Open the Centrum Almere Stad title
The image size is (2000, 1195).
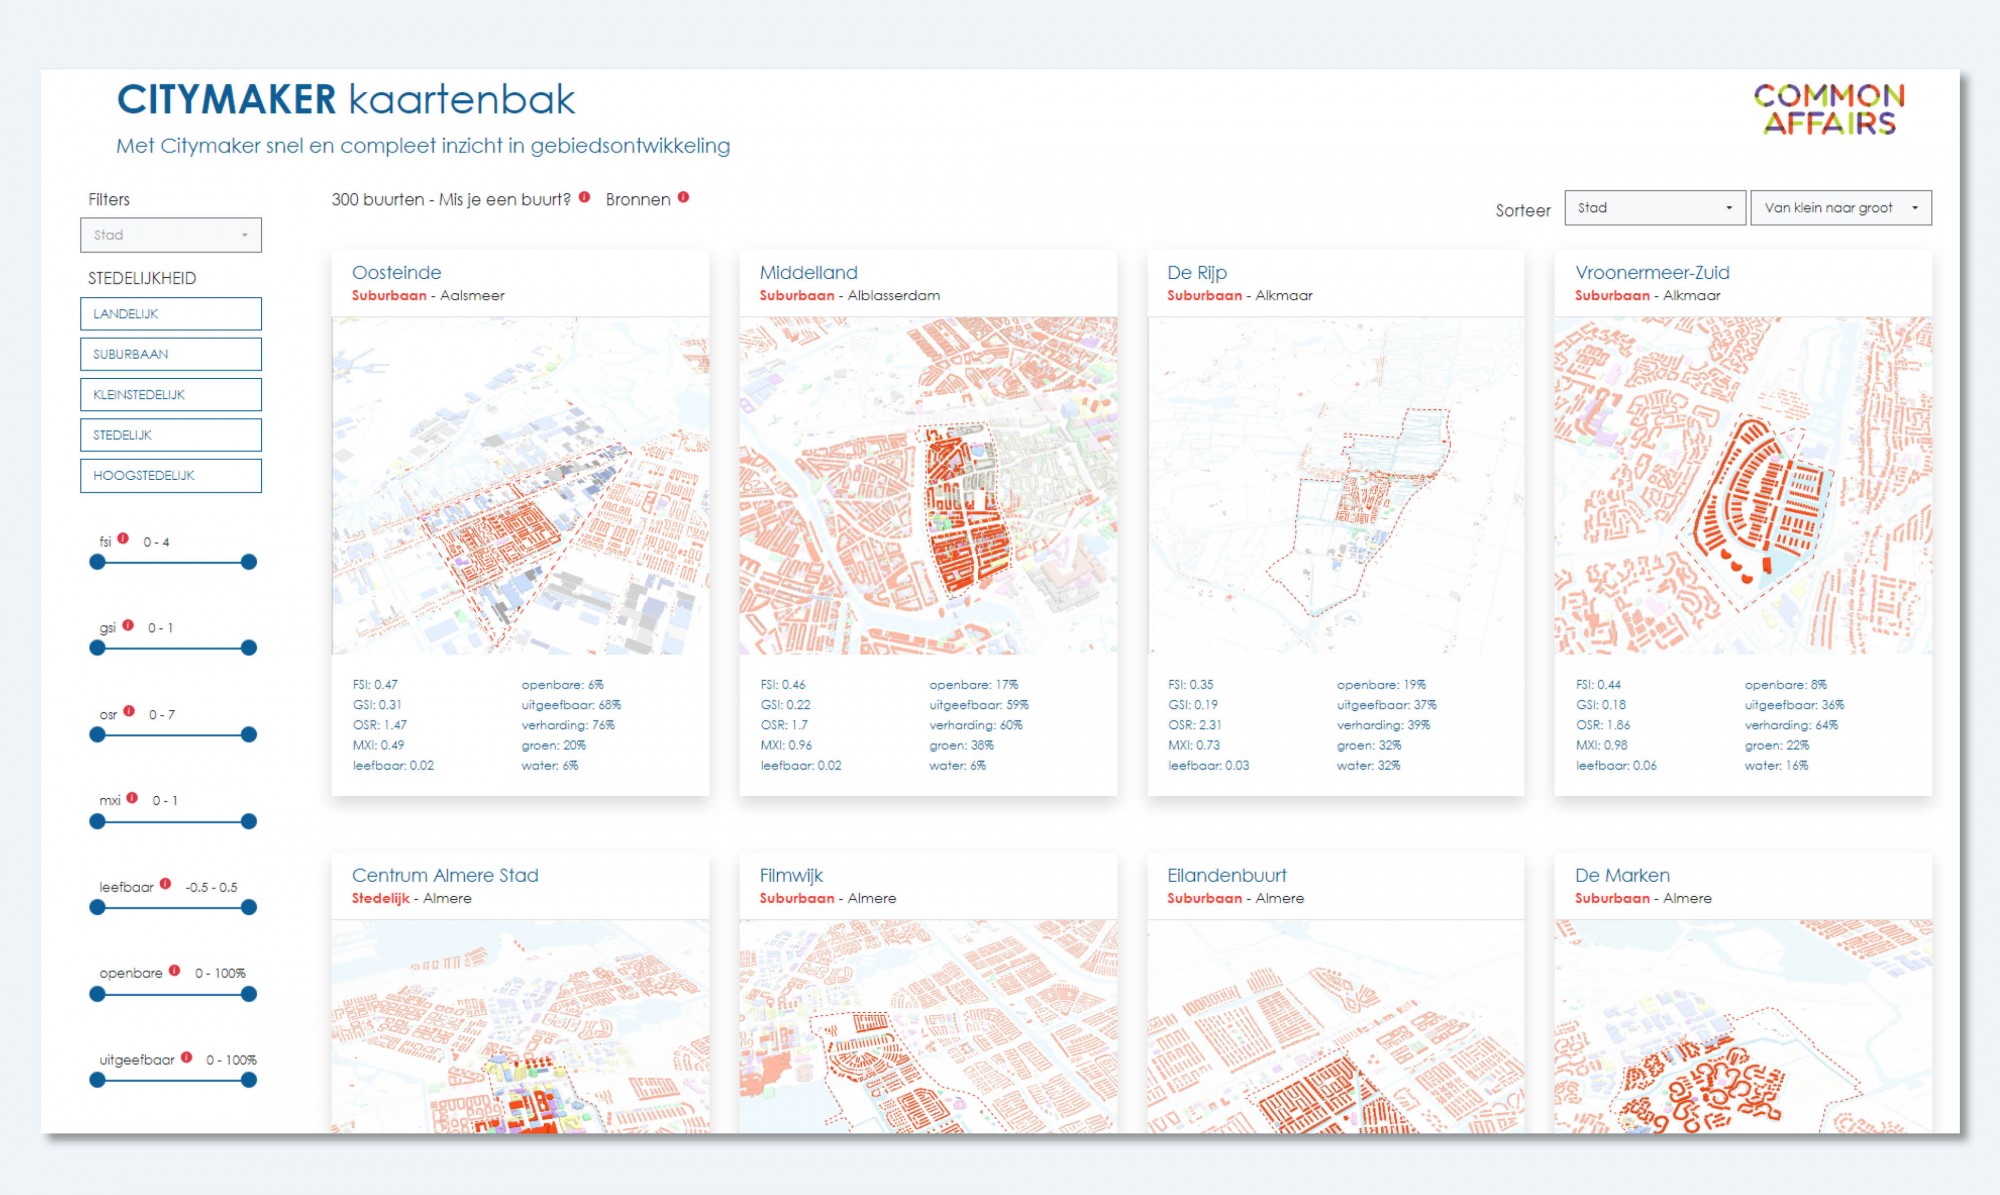[x=445, y=875]
